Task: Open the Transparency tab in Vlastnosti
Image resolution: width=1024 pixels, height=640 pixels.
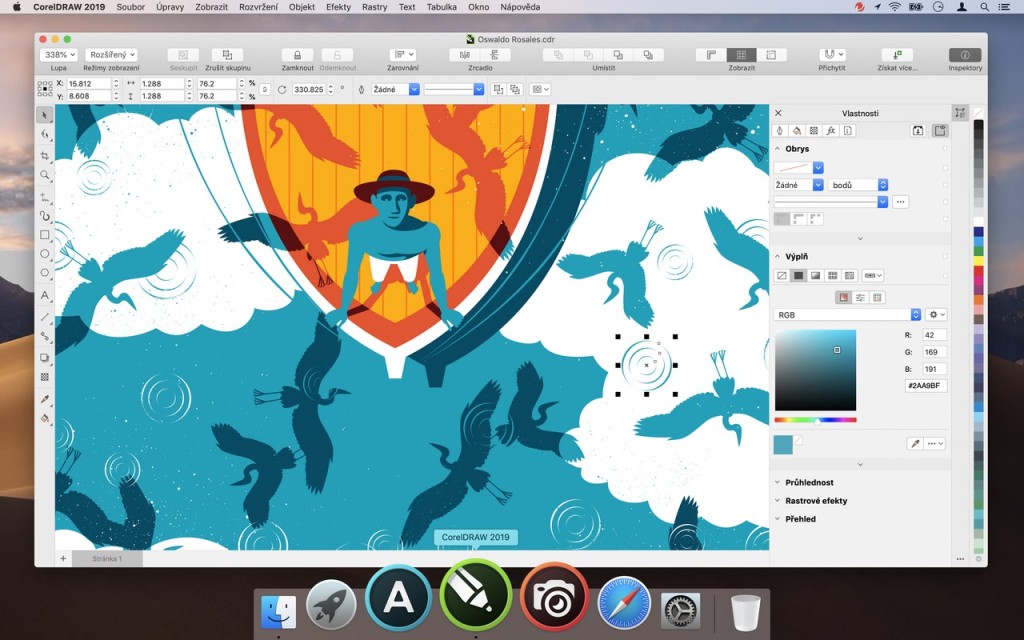Action: coord(814,131)
